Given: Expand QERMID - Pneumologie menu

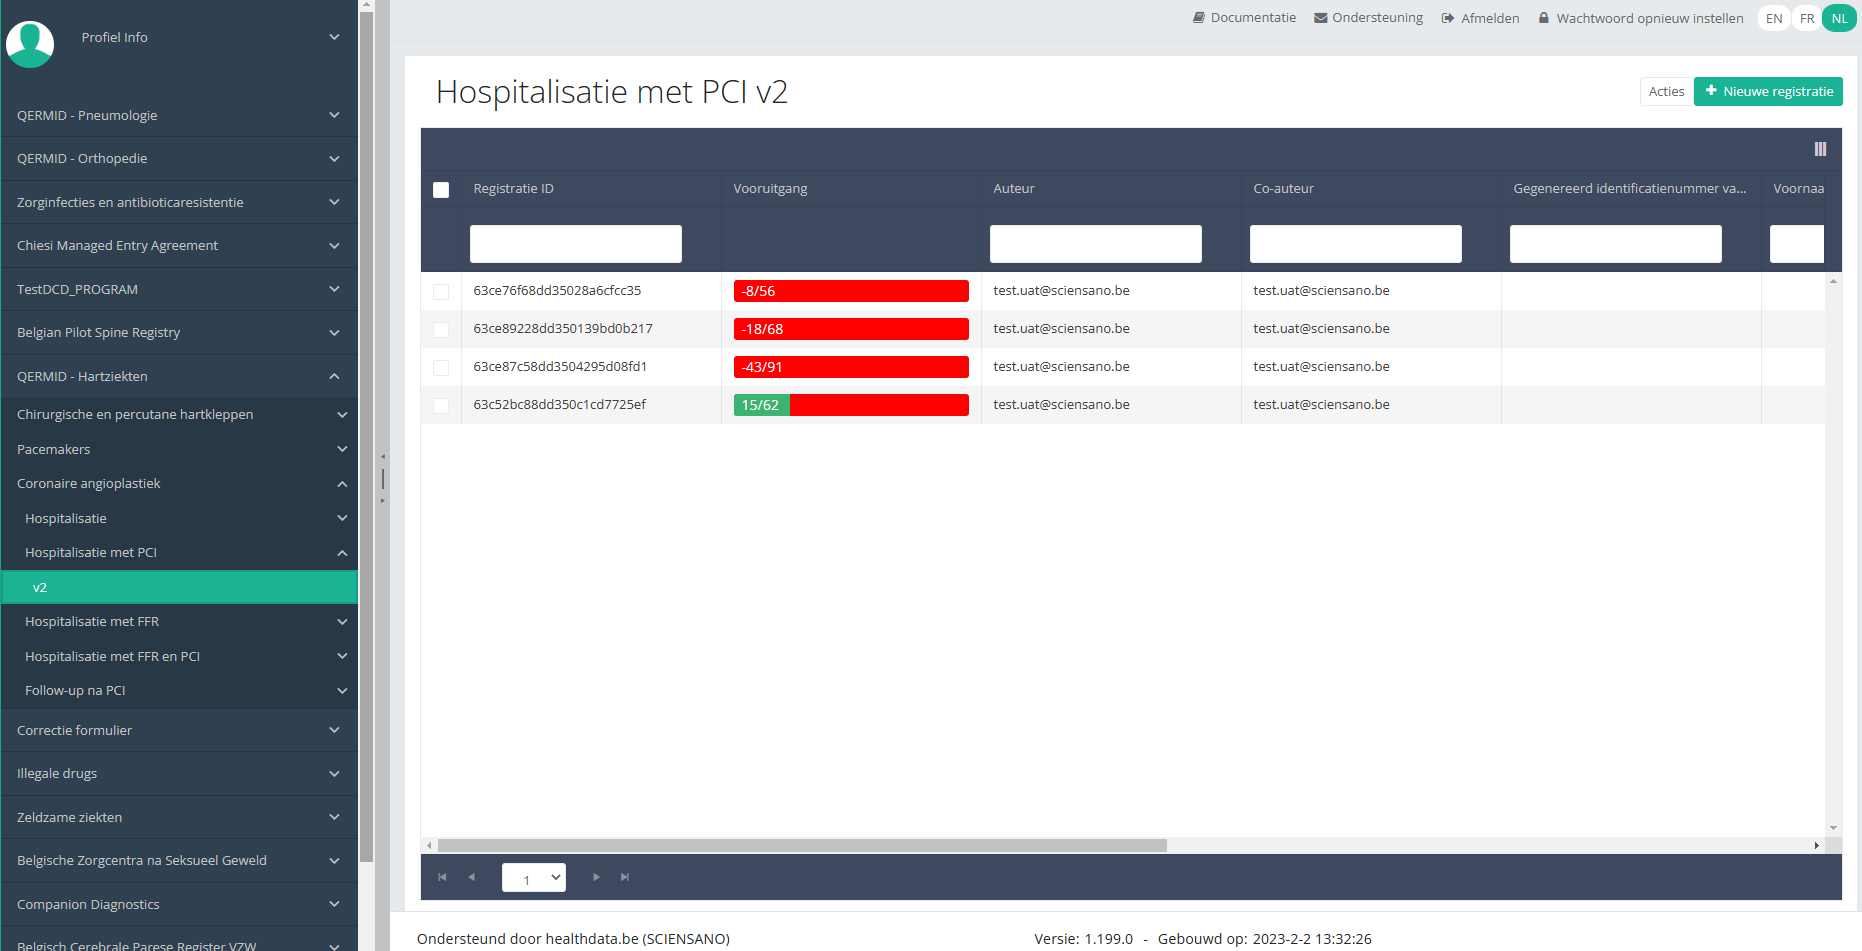Looking at the screenshot, I should pyautogui.click(x=178, y=115).
